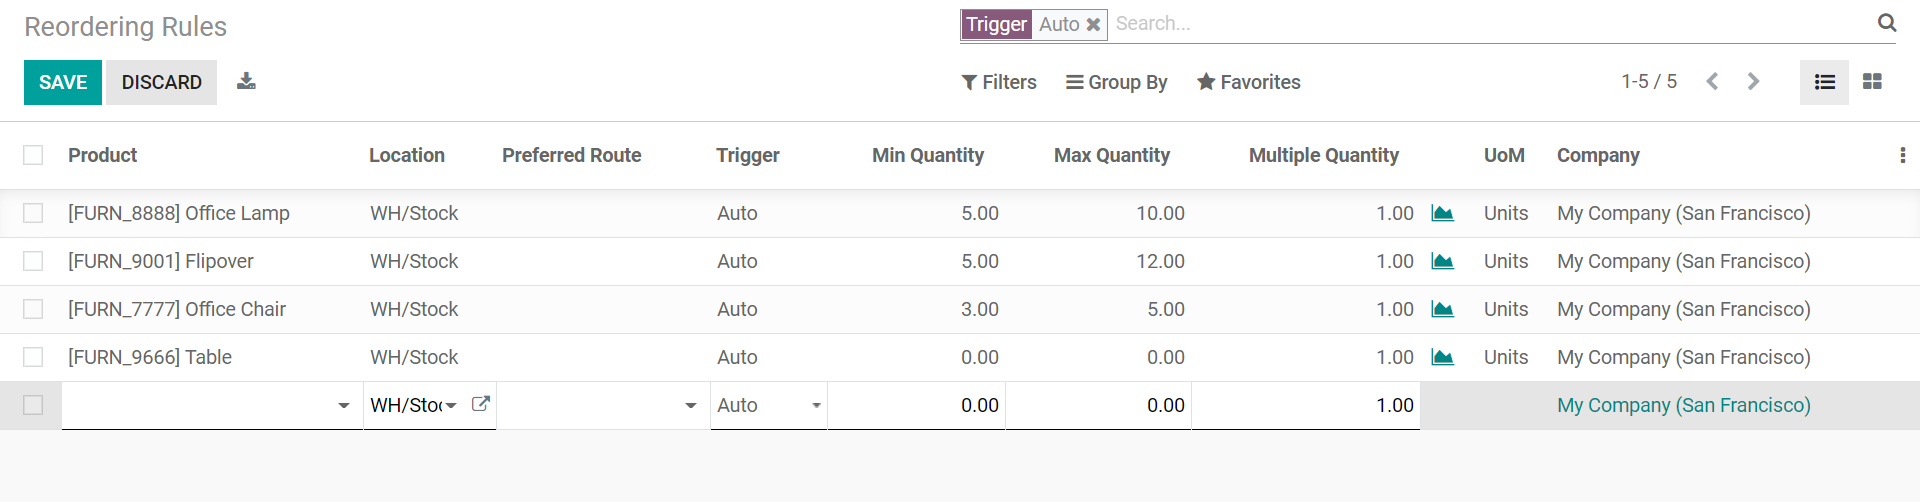Image resolution: width=1920 pixels, height=502 pixels.
Task: Open Preferred Route dropdown in new row
Action: click(x=690, y=406)
